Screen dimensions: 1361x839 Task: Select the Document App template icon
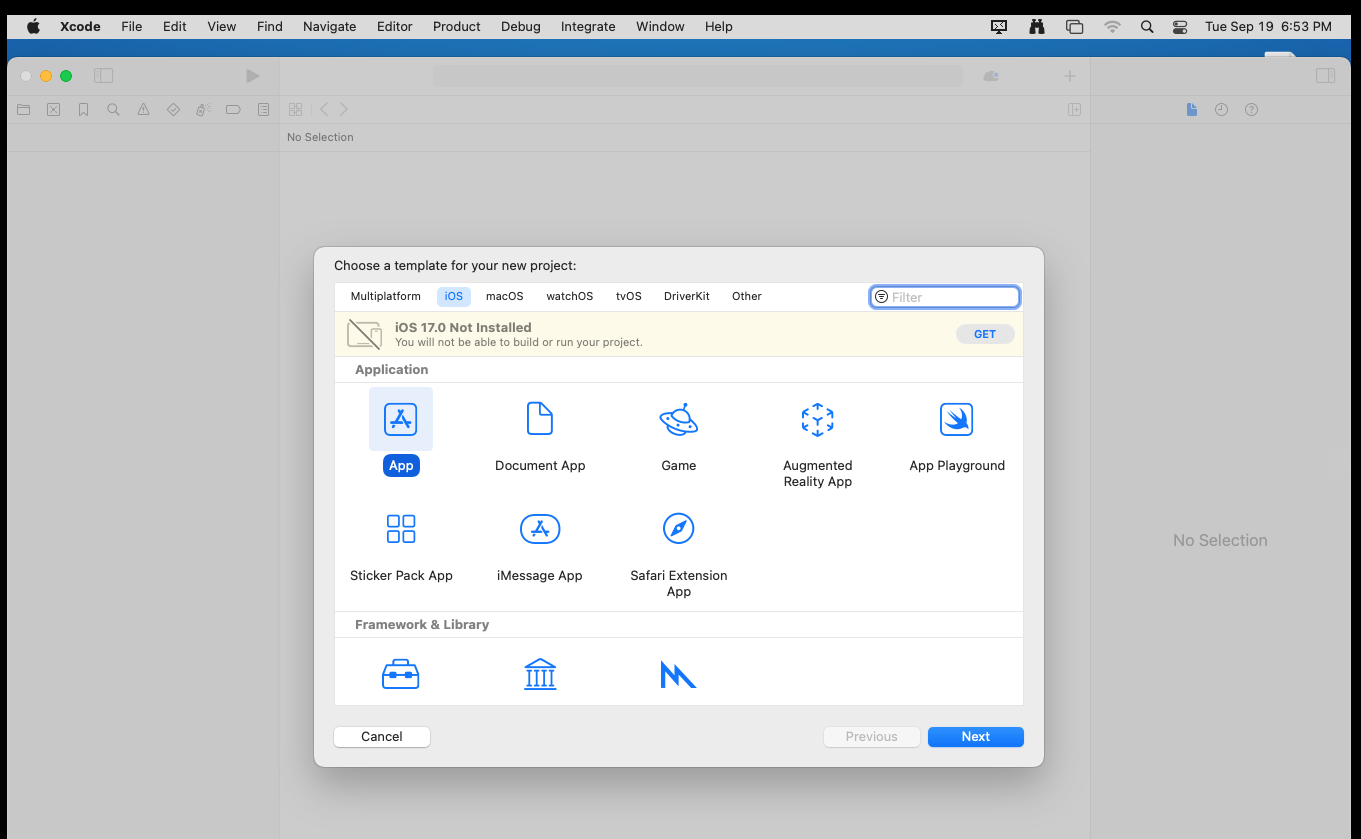[x=540, y=419]
